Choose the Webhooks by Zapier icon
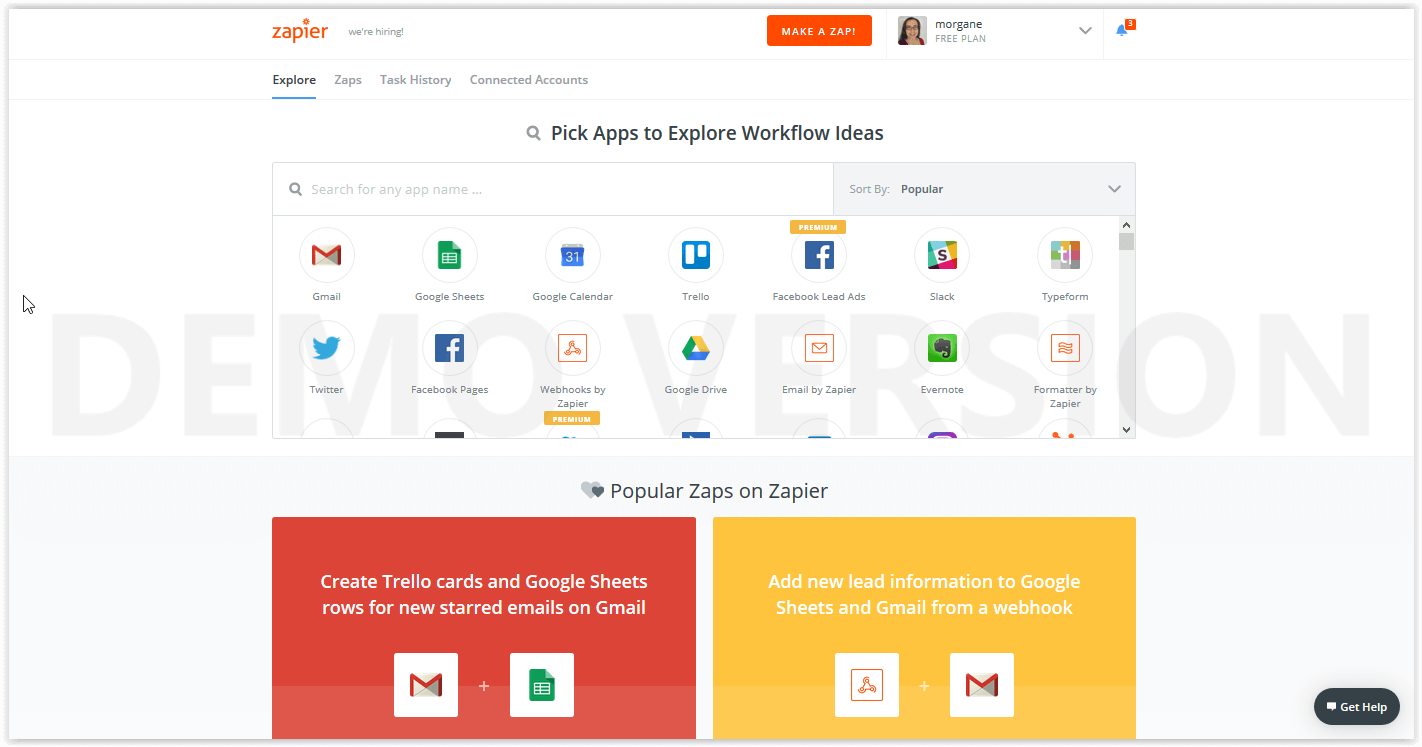Image resolution: width=1422 pixels, height=747 pixels. (x=572, y=348)
